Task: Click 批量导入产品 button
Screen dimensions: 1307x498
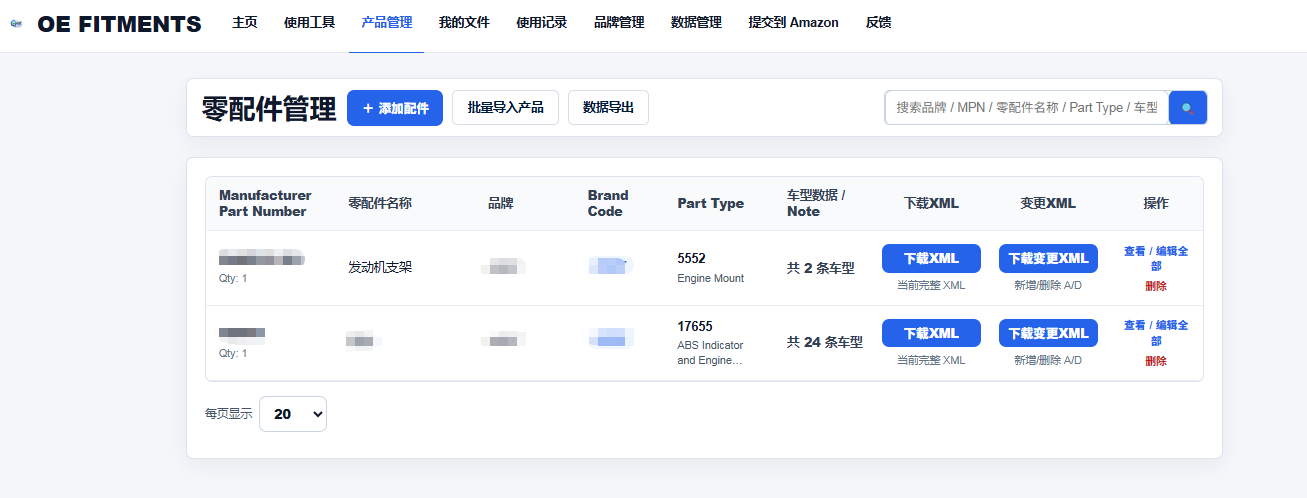Action: 505,107
